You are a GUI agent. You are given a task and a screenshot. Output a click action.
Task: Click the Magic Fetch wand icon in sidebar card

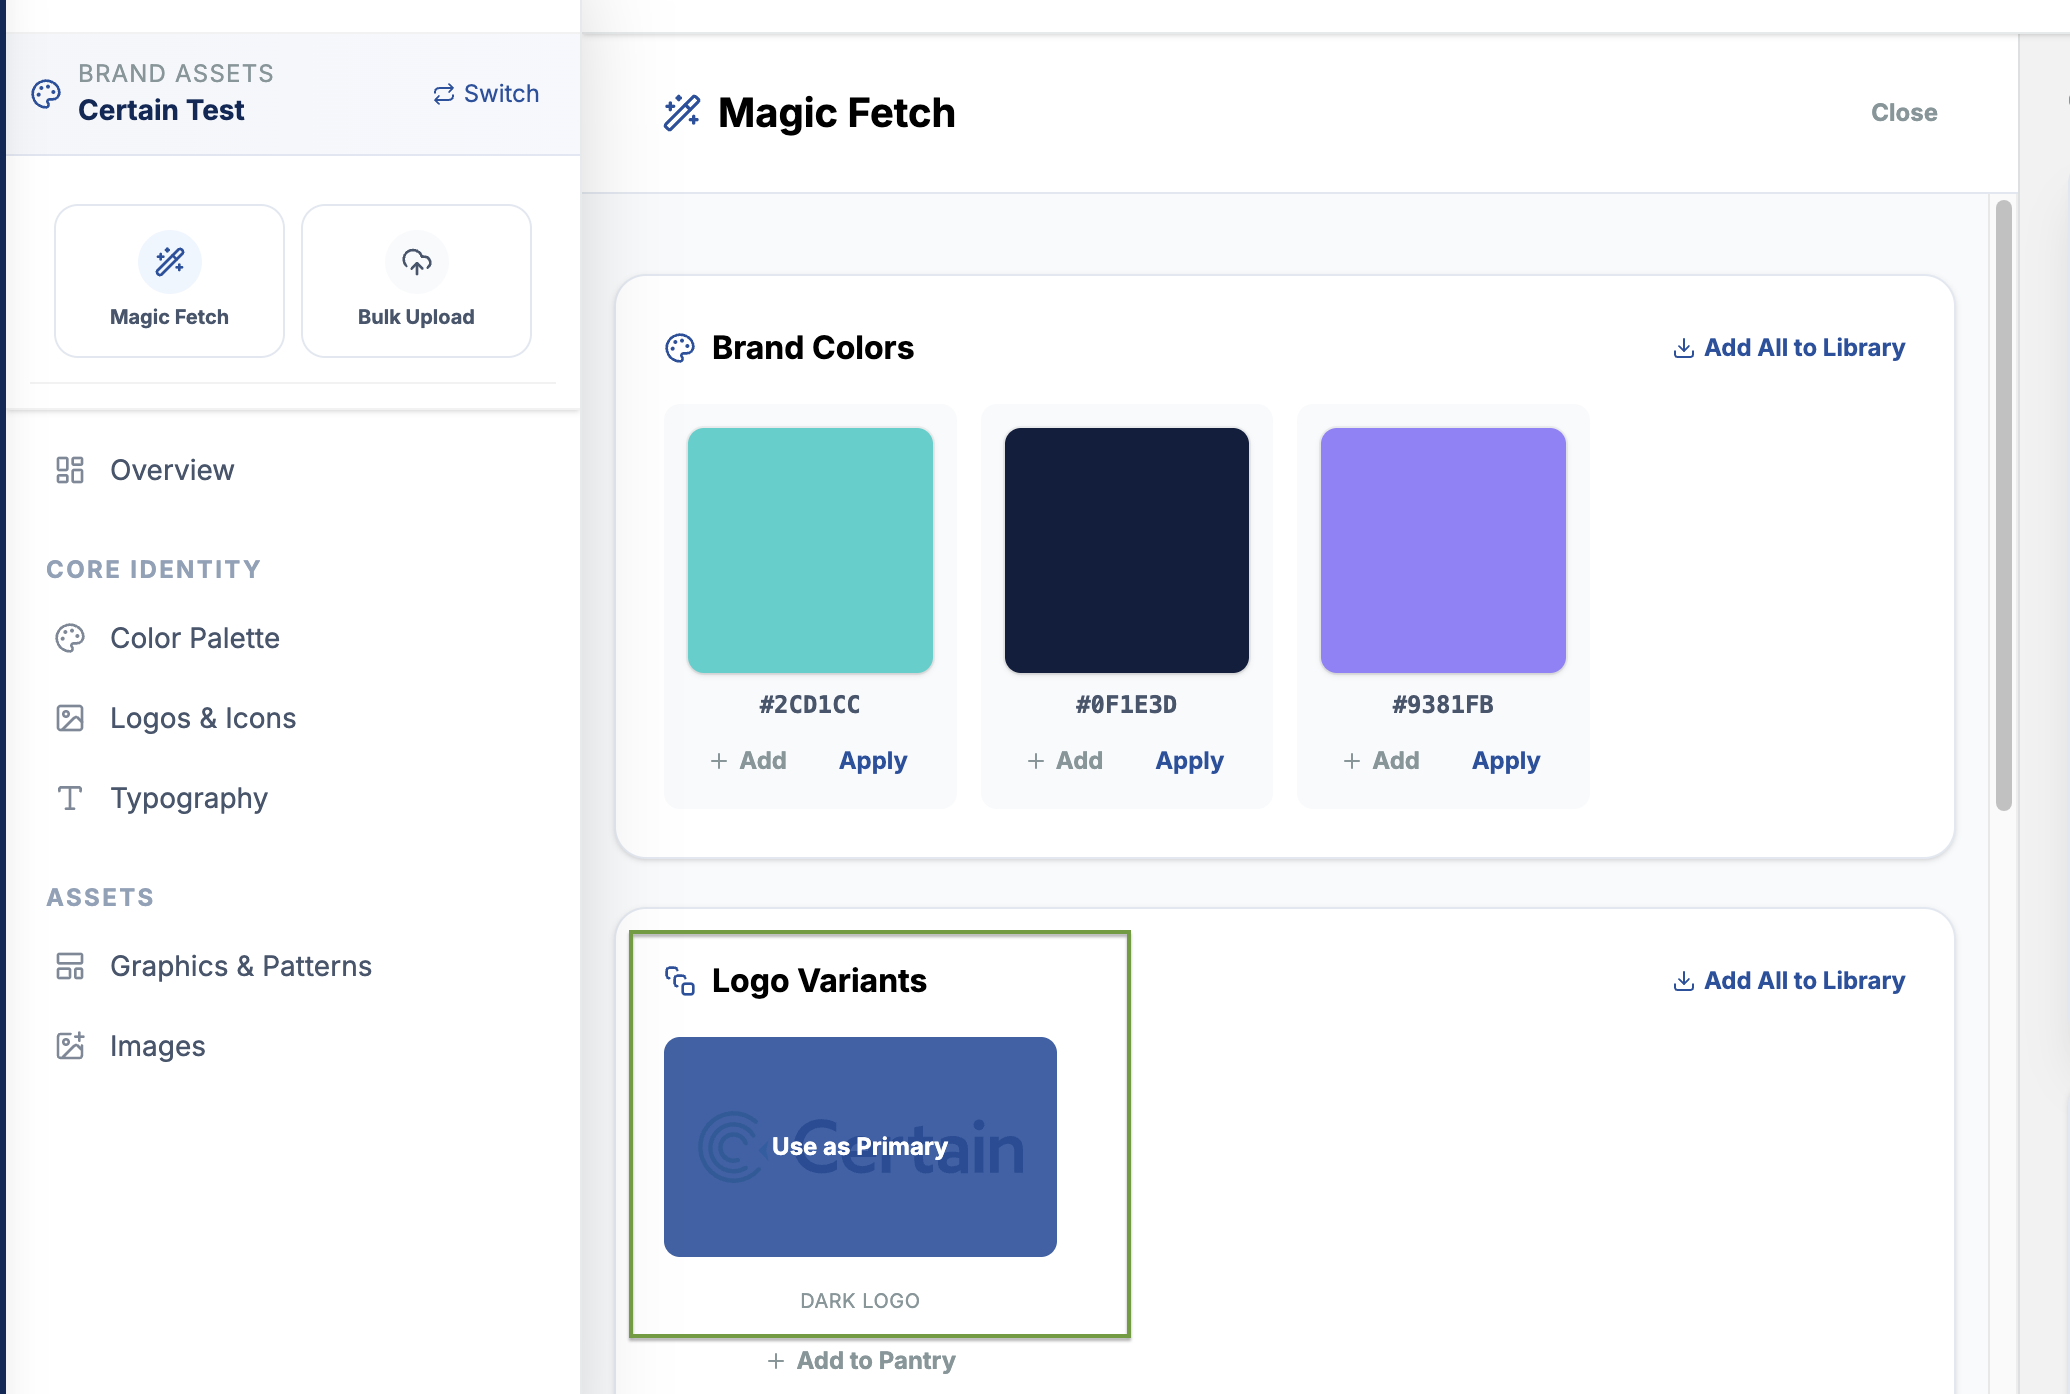170,262
